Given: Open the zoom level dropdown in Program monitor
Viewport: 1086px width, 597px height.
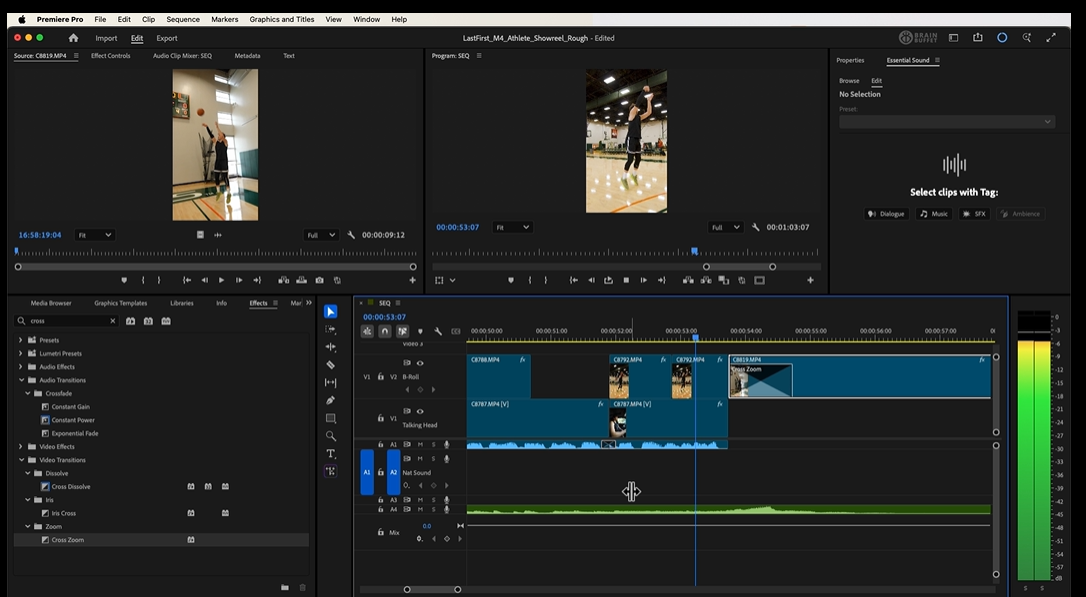Looking at the screenshot, I should tap(513, 227).
